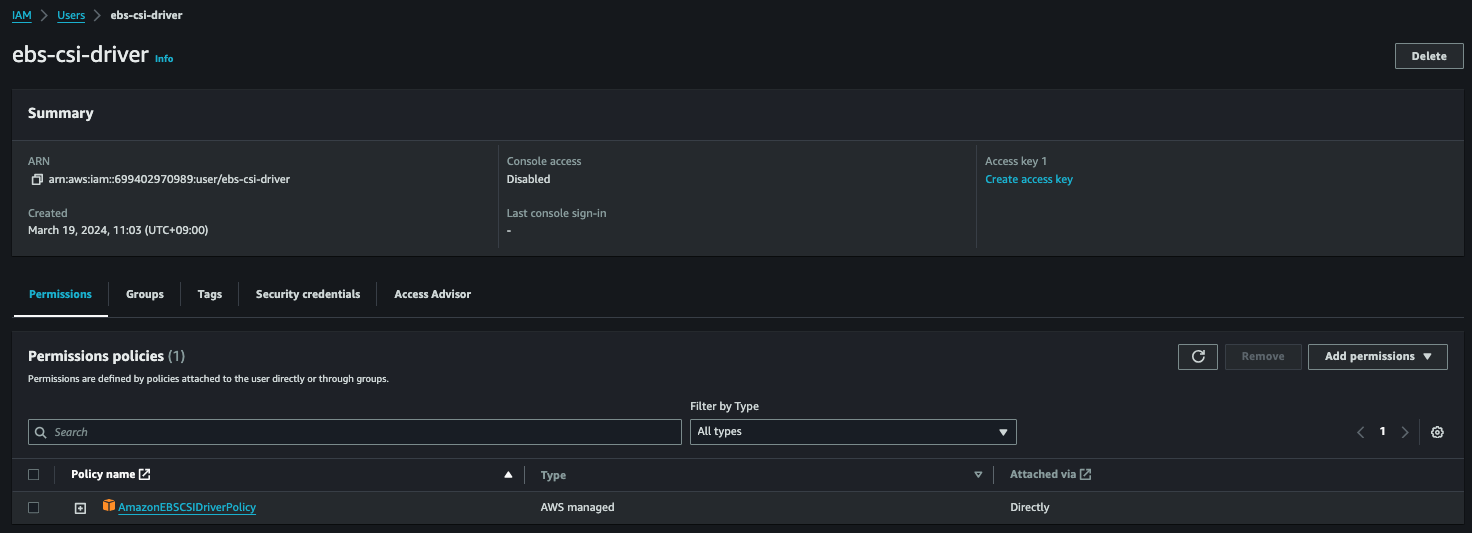Go to previous page of policies
This screenshot has height=533, width=1472.
(1360, 432)
